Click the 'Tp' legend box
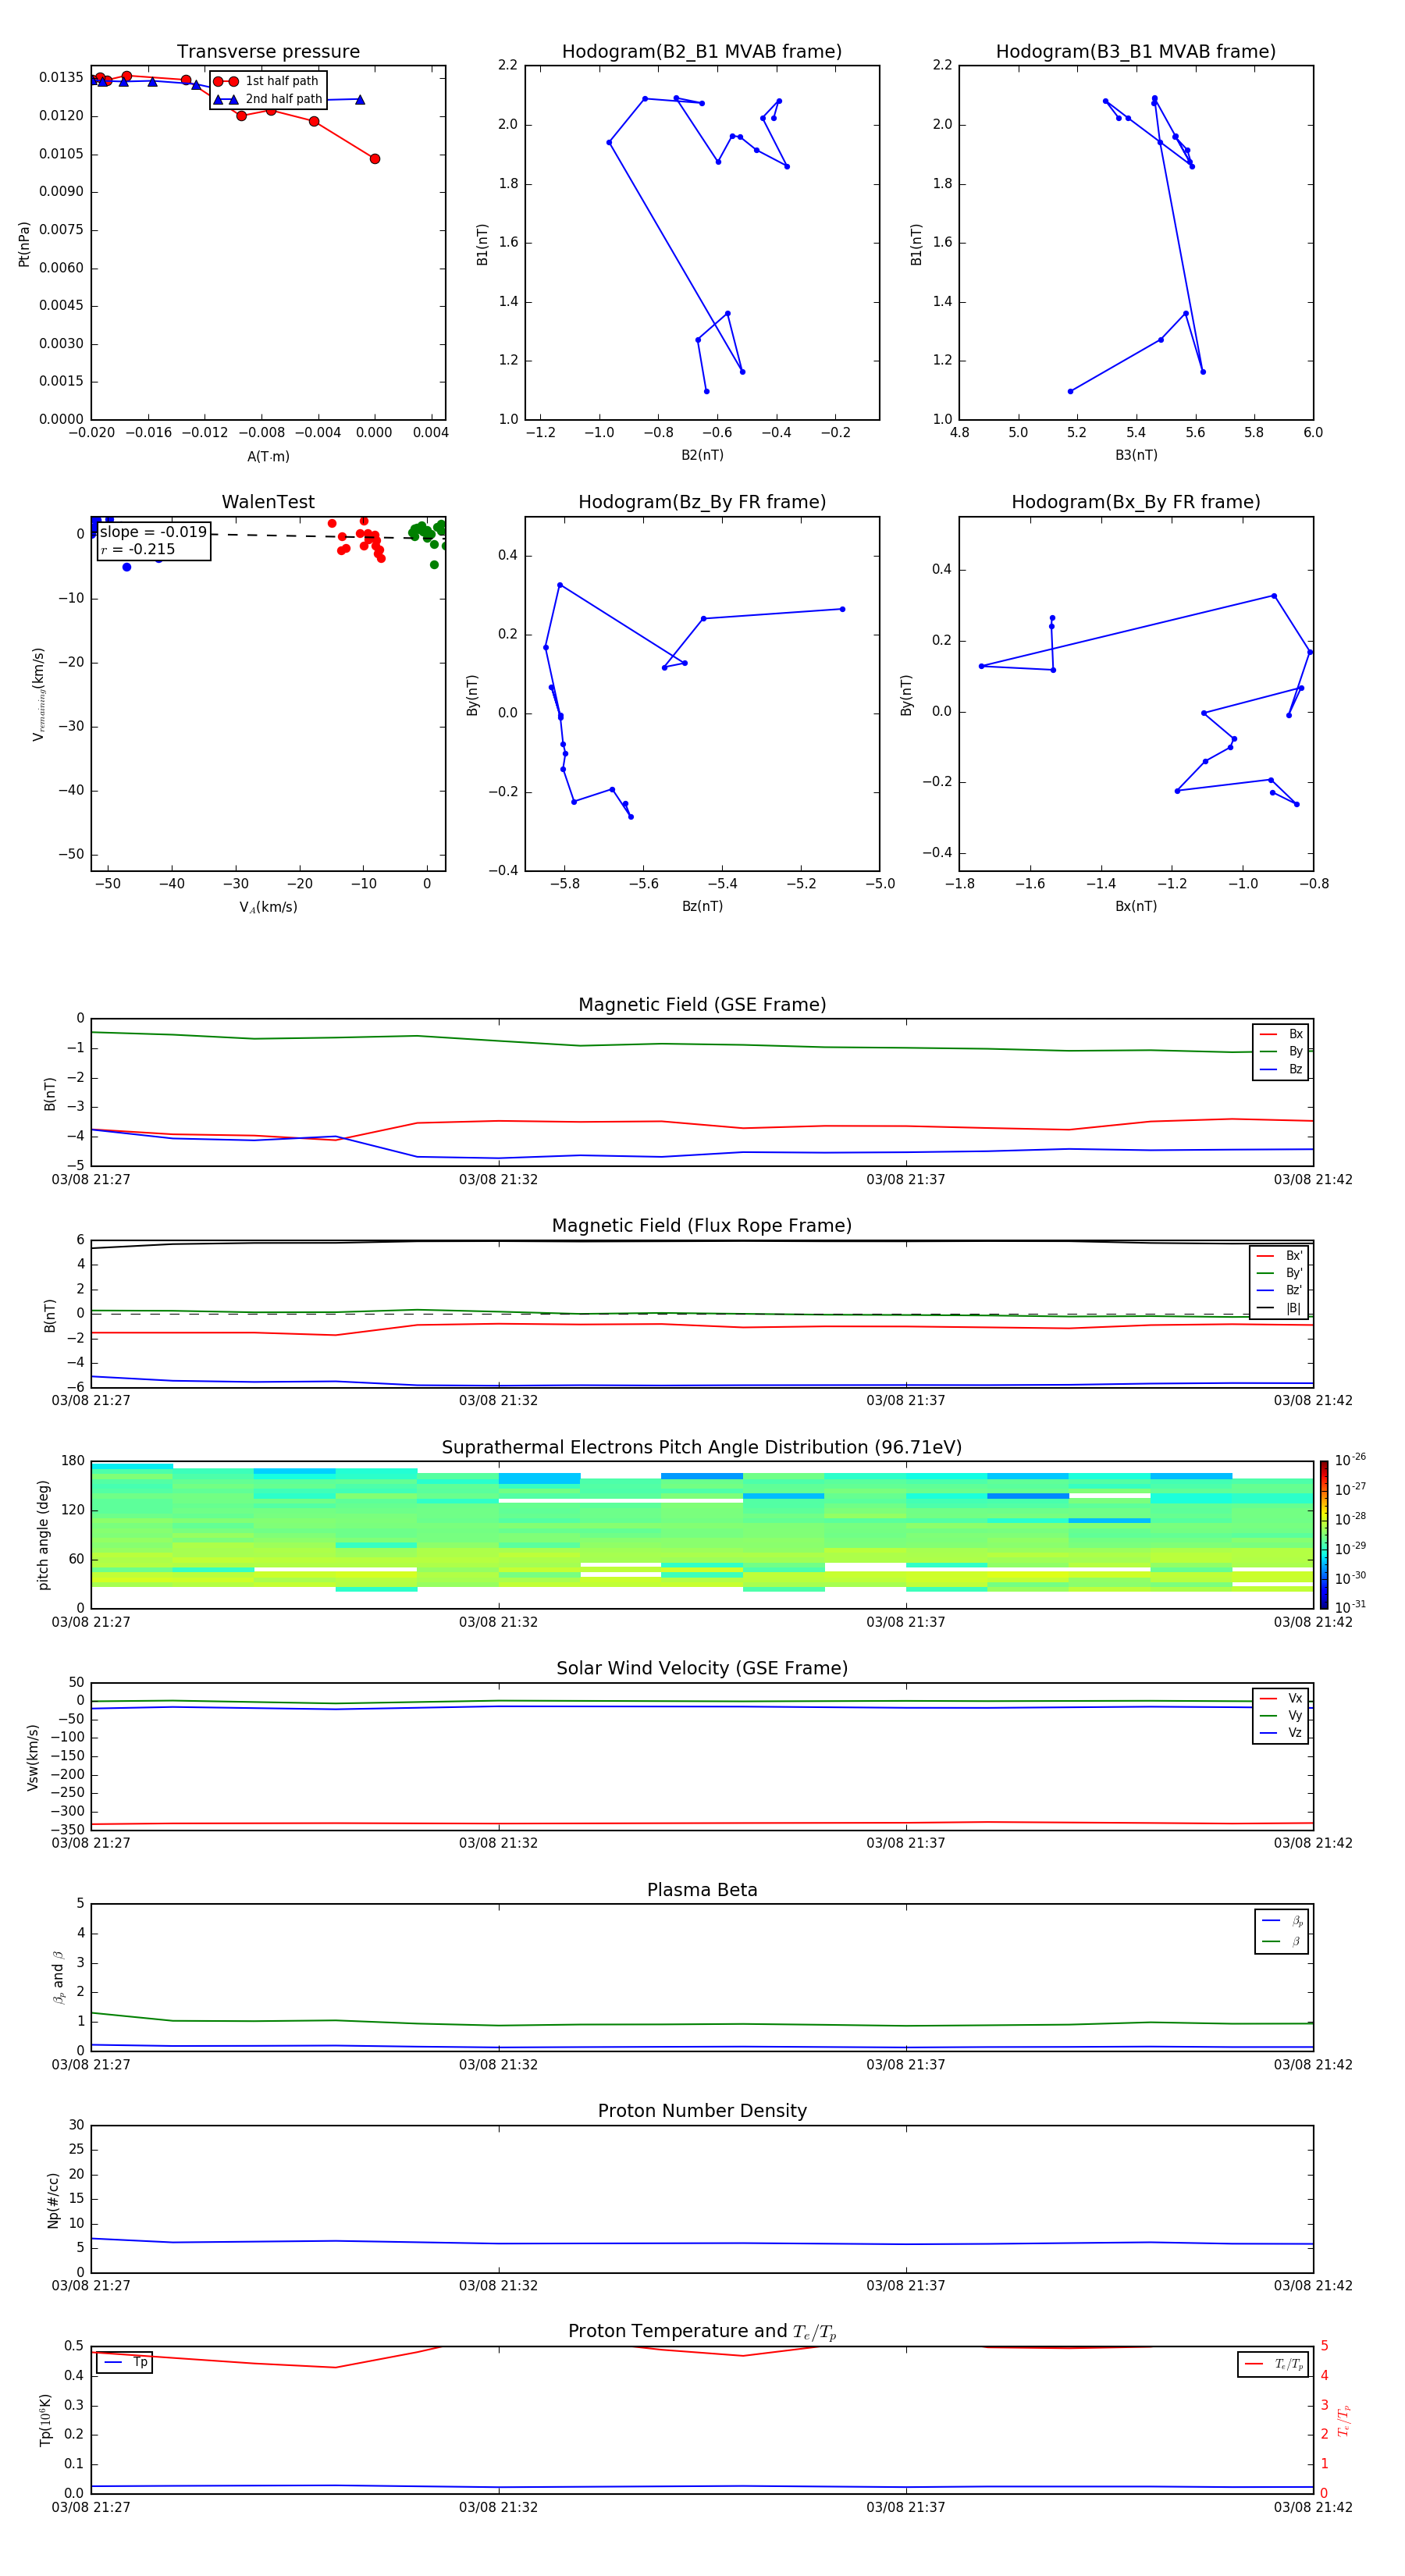The height and width of the screenshot is (2576, 1405). (x=125, y=2362)
